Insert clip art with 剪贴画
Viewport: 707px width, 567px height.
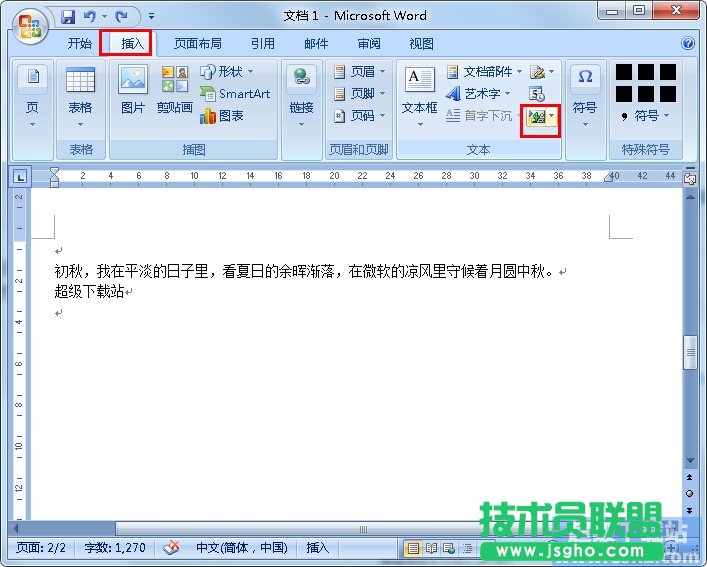(x=175, y=89)
